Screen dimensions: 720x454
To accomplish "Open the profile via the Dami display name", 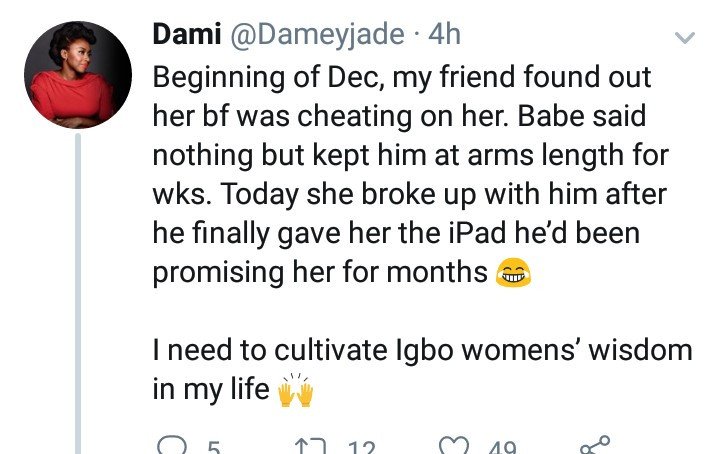I will coord(187,34).
